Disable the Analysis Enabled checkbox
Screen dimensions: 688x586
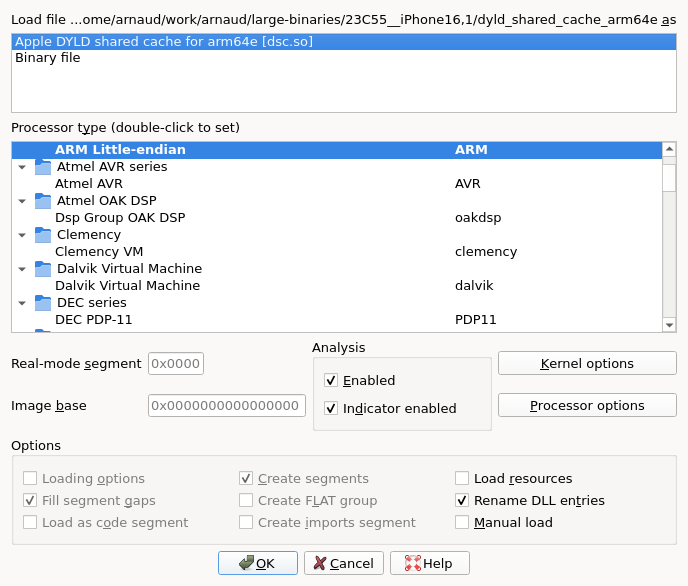[331, 380]
